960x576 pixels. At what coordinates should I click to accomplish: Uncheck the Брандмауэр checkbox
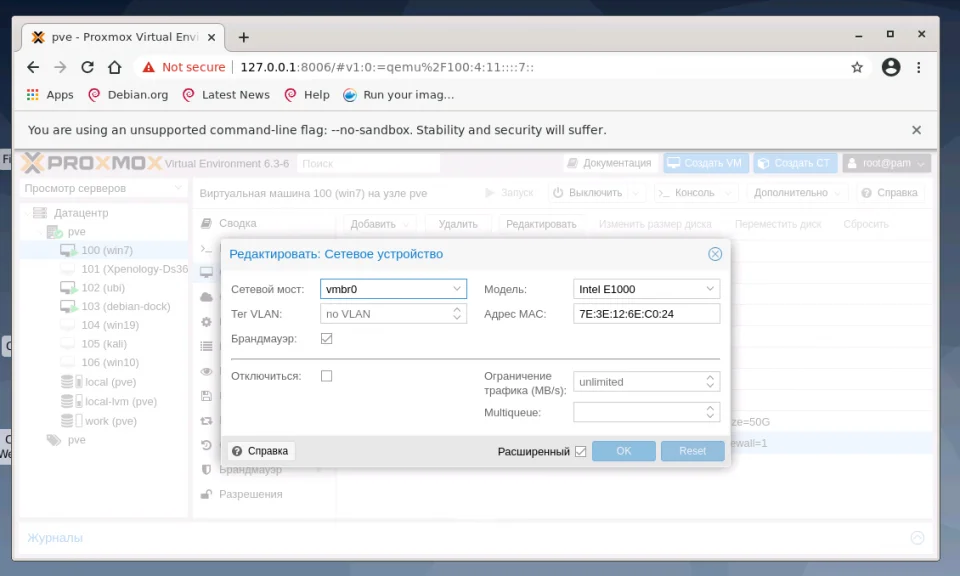(325, 337)
